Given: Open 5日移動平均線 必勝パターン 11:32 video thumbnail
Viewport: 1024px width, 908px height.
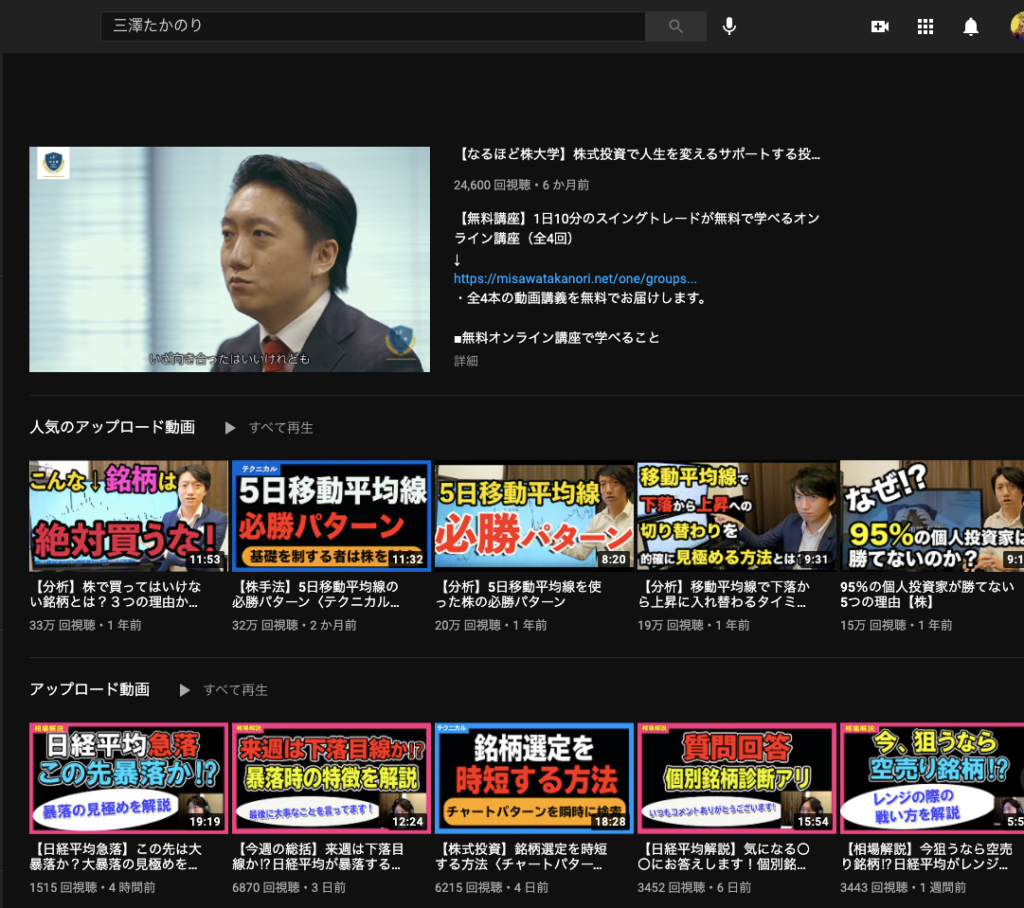Looking at the screenshot, I should (x=331, y=516).
